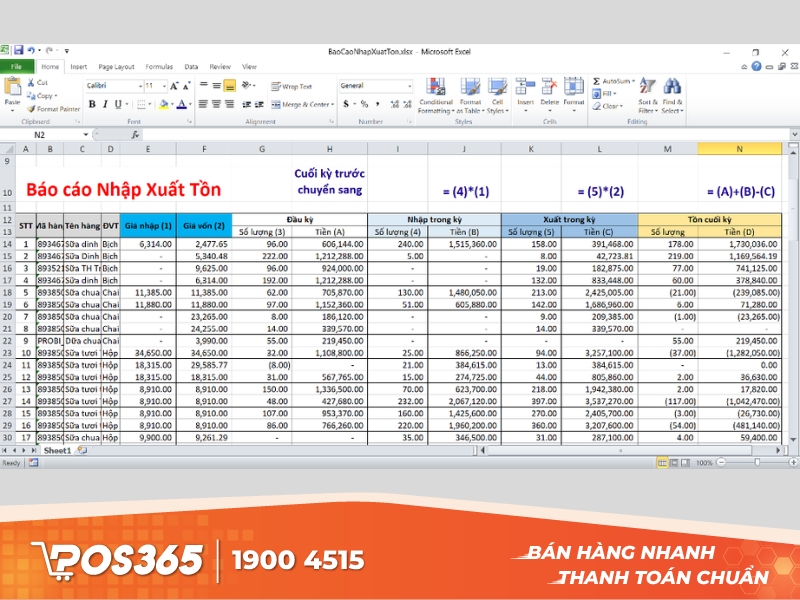800x600 pixels.
Task: Click the Excel Help question mark icon
Action: click(x=757, y=66)
